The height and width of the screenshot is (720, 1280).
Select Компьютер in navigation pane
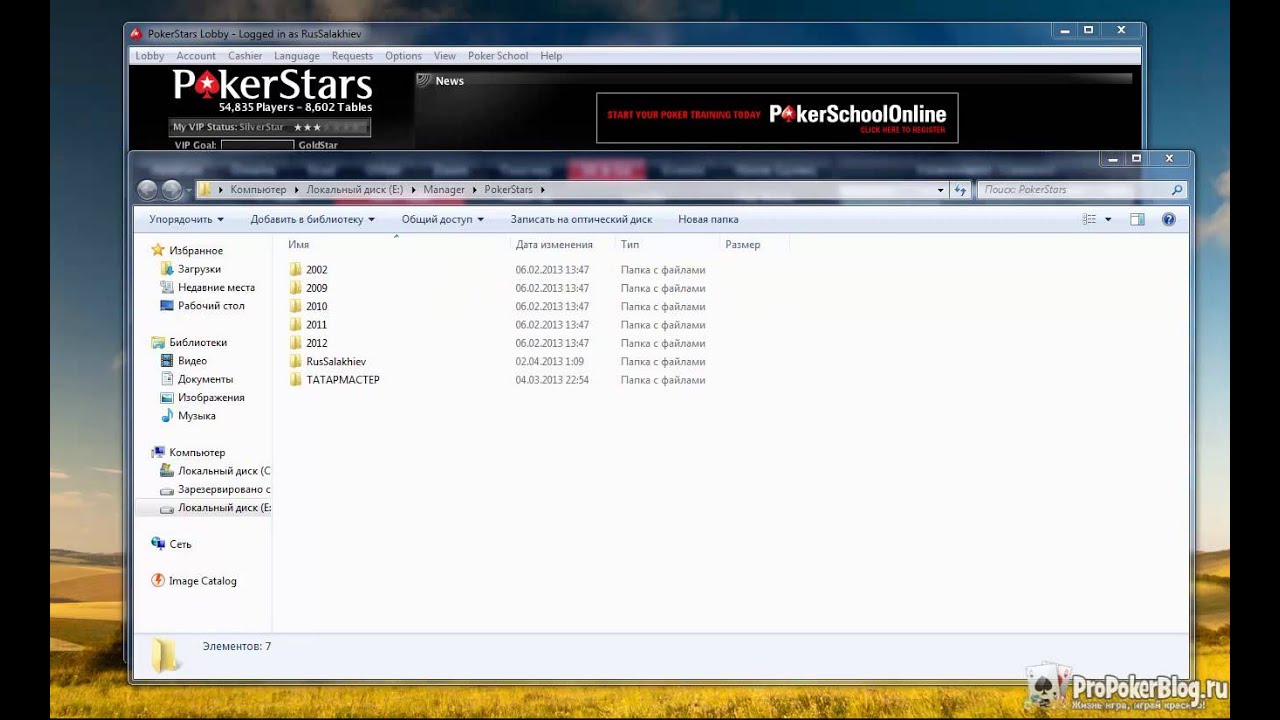click(188, 452)
